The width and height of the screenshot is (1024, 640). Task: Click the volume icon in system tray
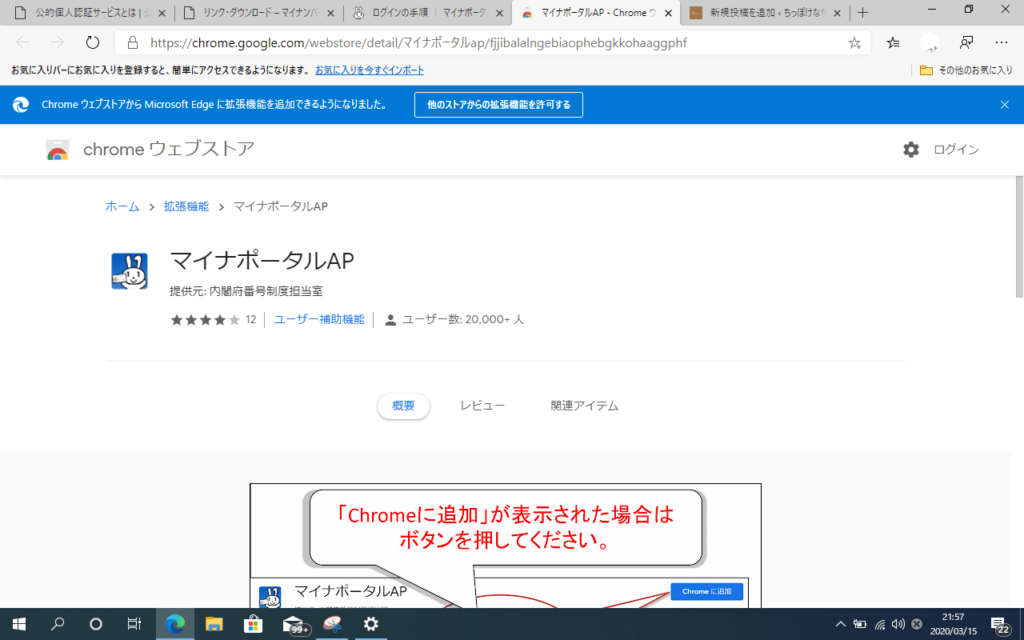tap(898, 624)
